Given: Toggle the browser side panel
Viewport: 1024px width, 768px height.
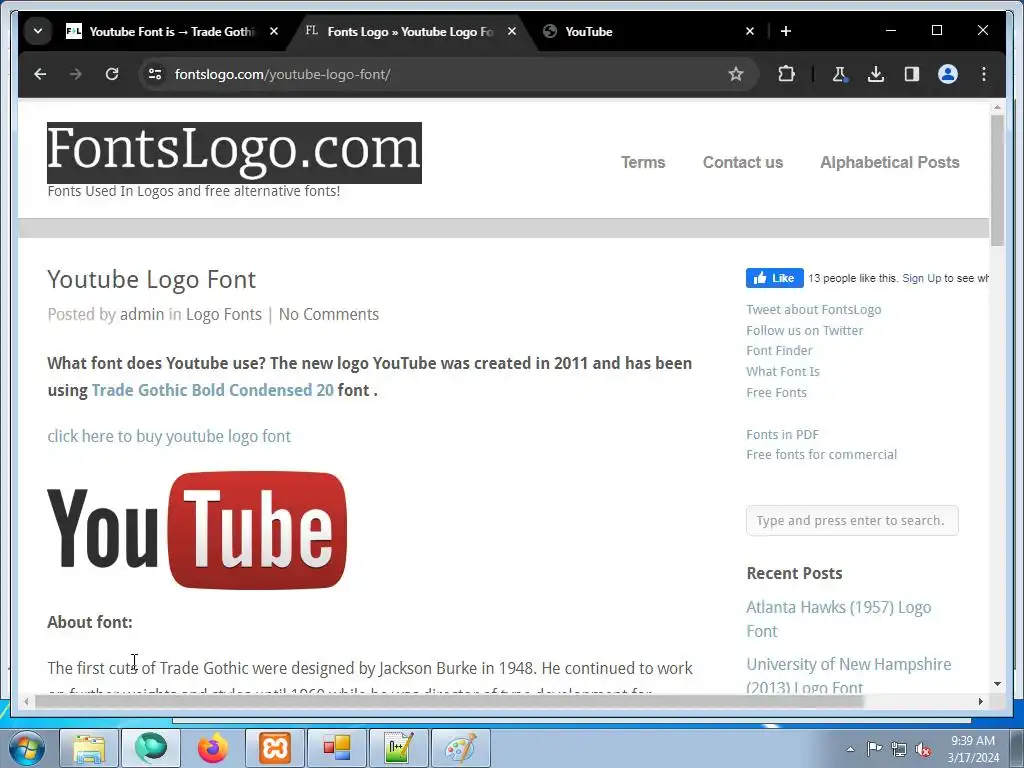Looking at the screenshot, I should [x=912, y=74].
